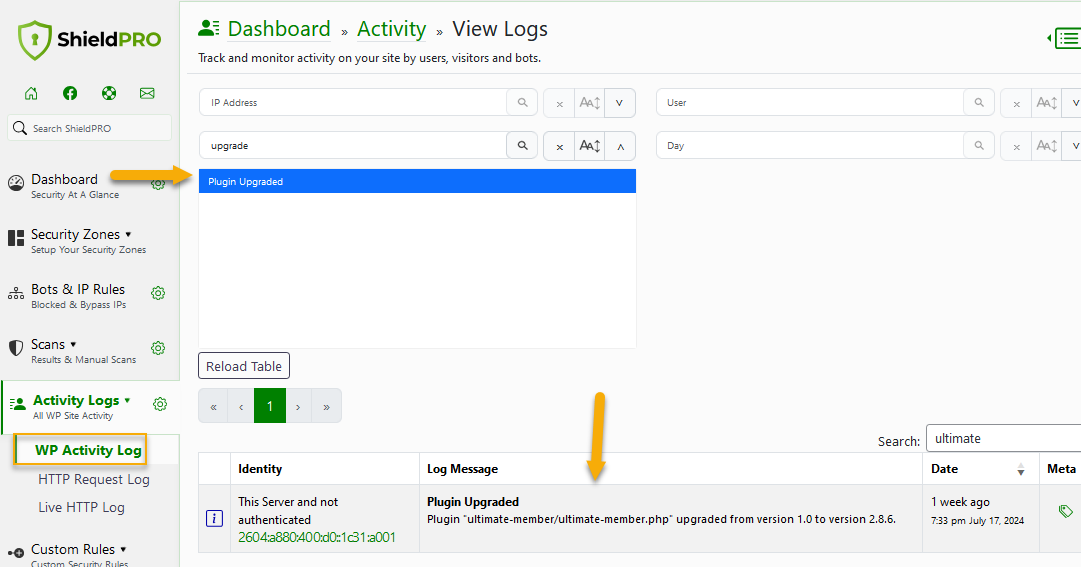Viewport: 1081px width, 567px height.
Task: Select Plugin Upgraded option
Action: pyautogui.click(x=417, y=181)
